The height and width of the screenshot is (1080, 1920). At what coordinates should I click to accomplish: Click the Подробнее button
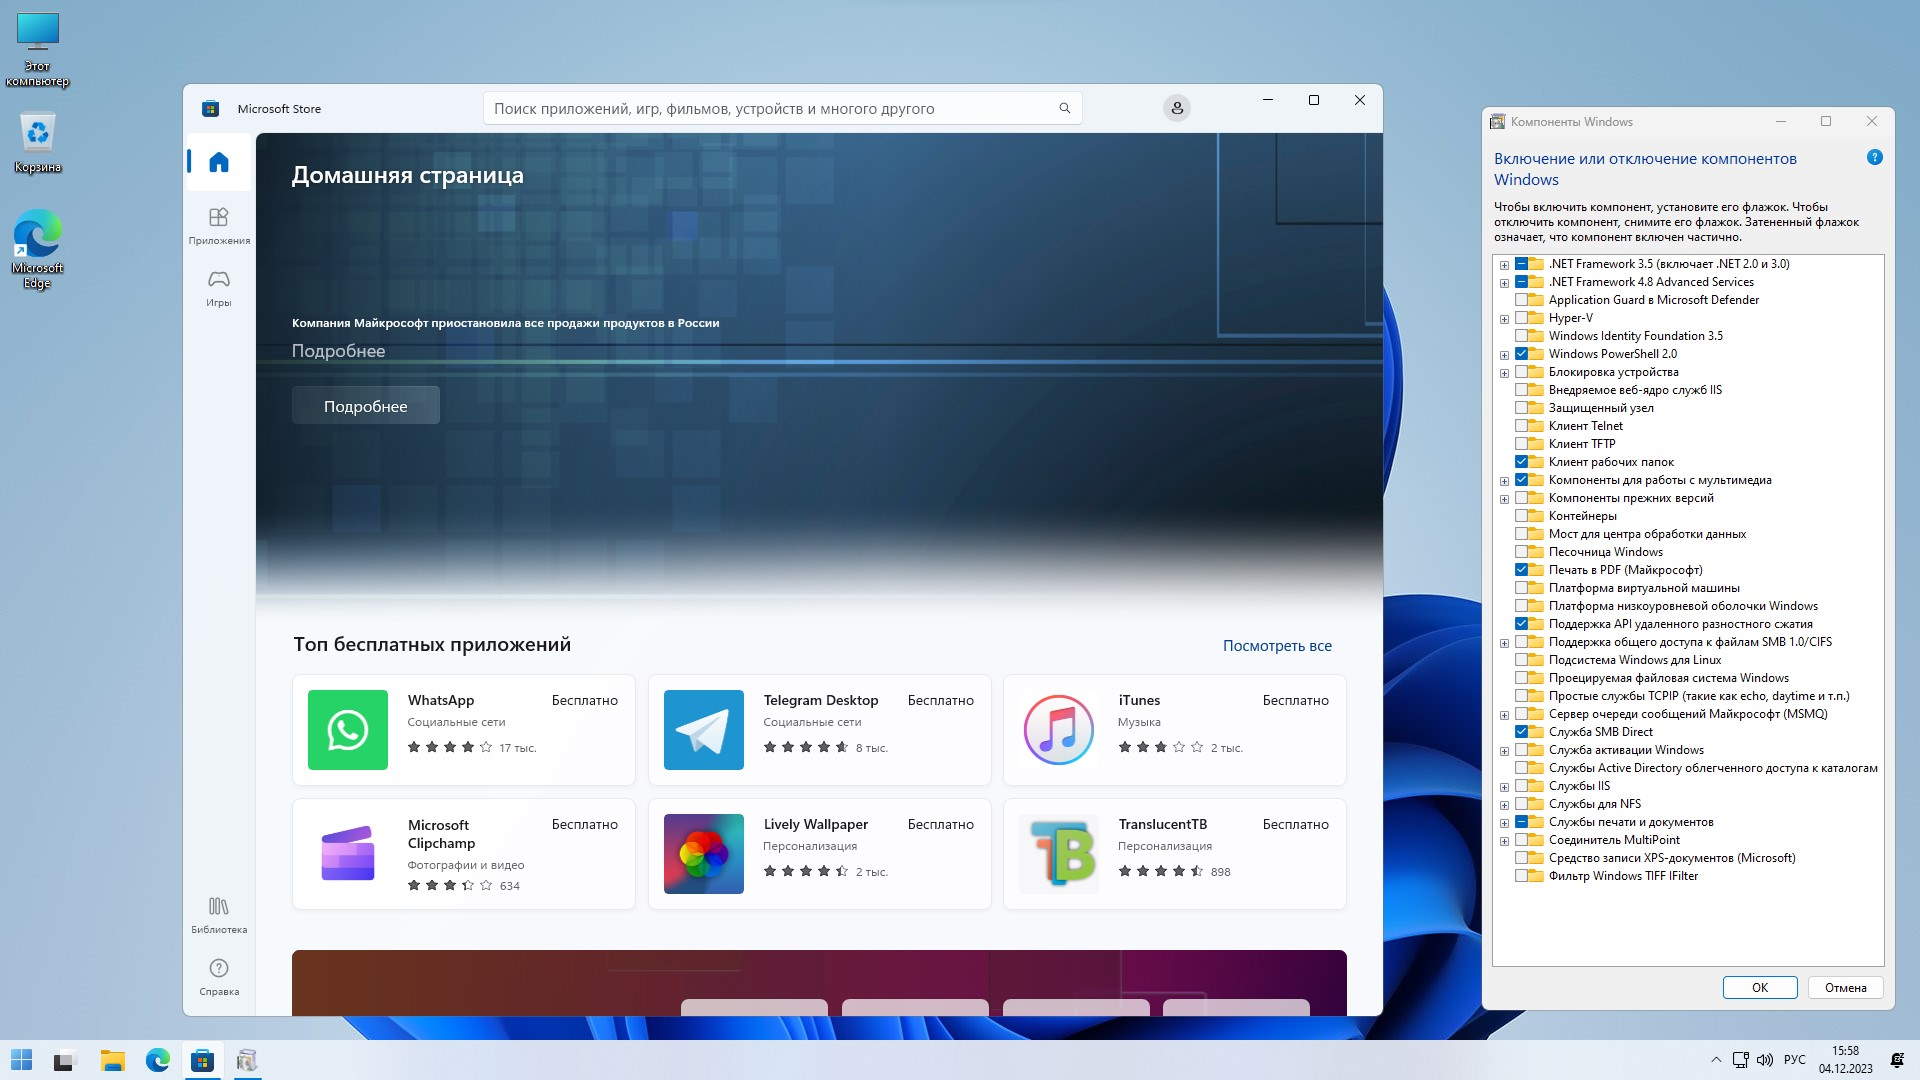(365, 406)
